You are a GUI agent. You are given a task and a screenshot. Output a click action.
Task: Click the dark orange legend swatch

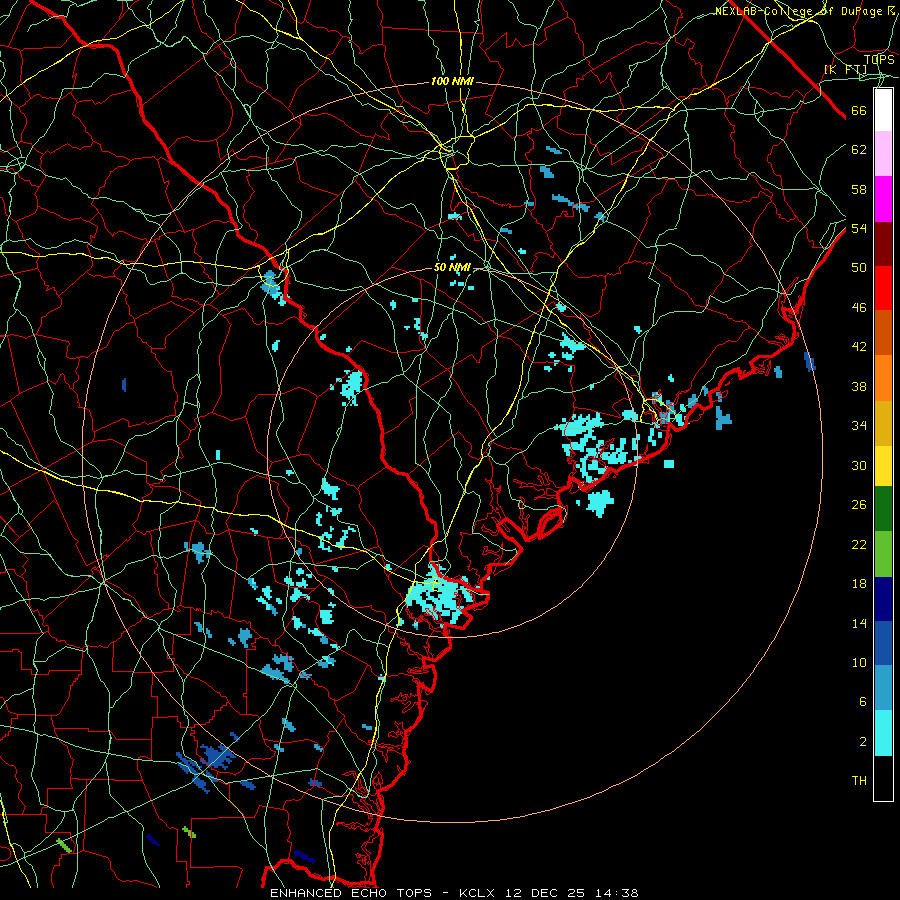[x=883, y=333]
